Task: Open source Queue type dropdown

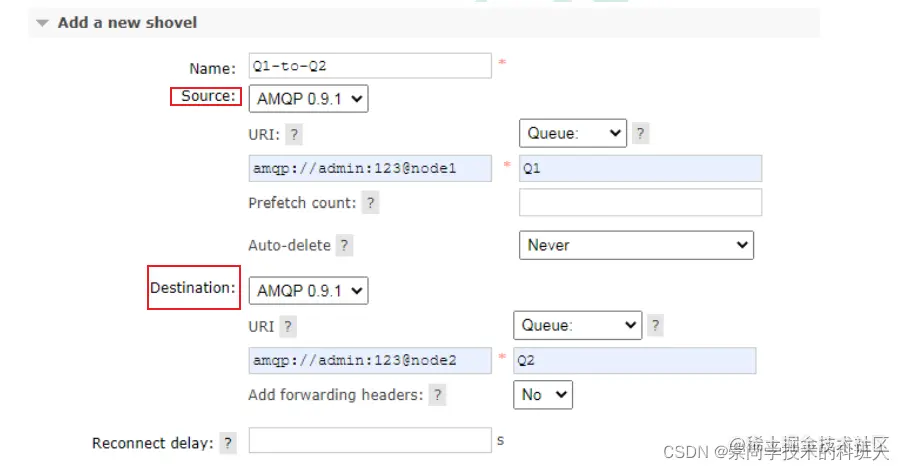Action: click(573, 133)
